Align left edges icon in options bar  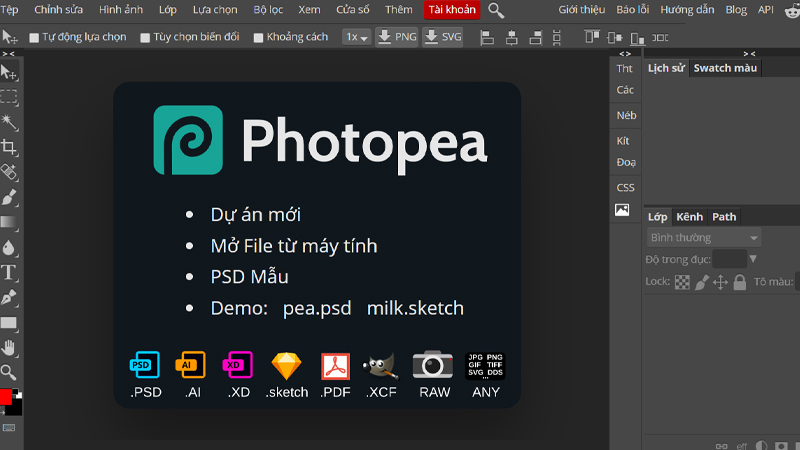coord(487,37)
